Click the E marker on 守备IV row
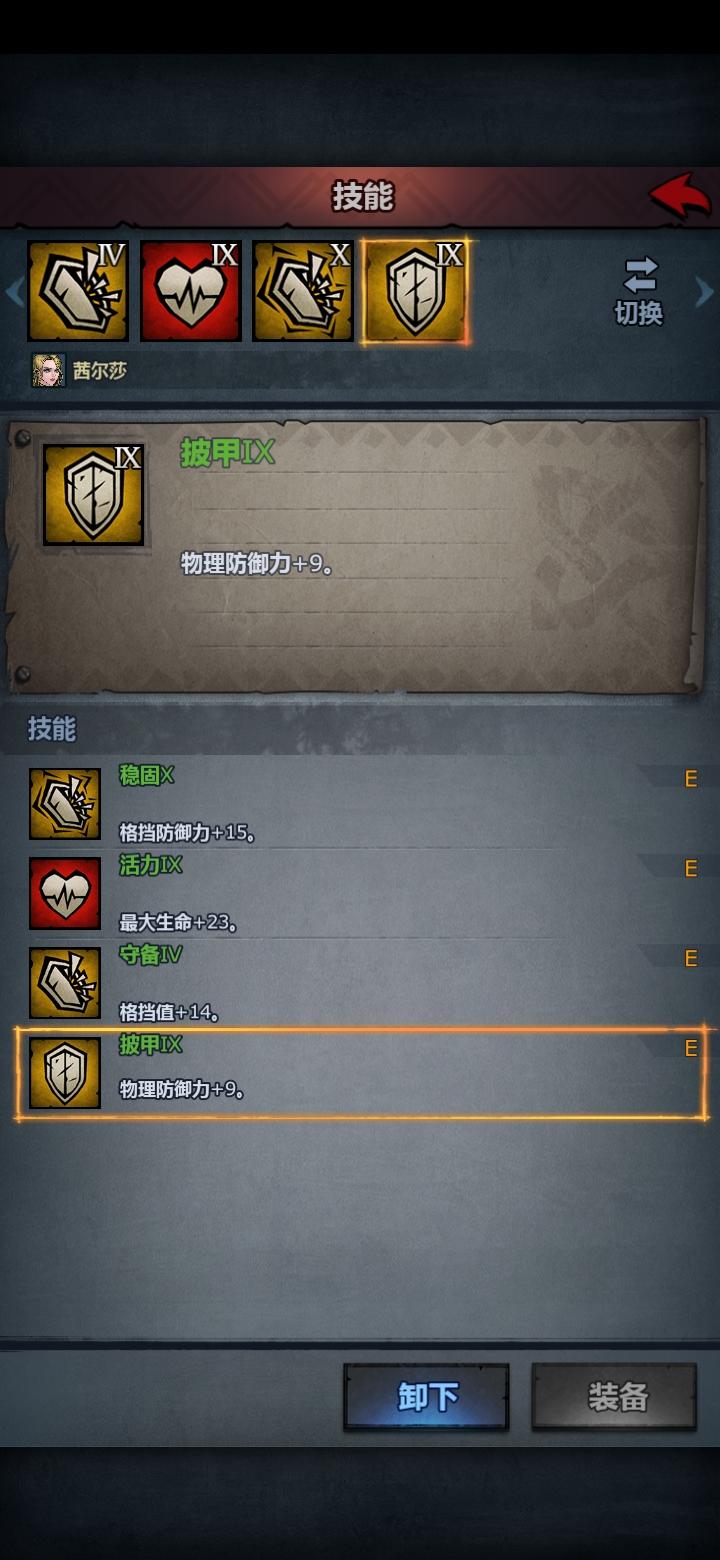720x1560 pixels. pyautogui.click(x=690, y=959)
